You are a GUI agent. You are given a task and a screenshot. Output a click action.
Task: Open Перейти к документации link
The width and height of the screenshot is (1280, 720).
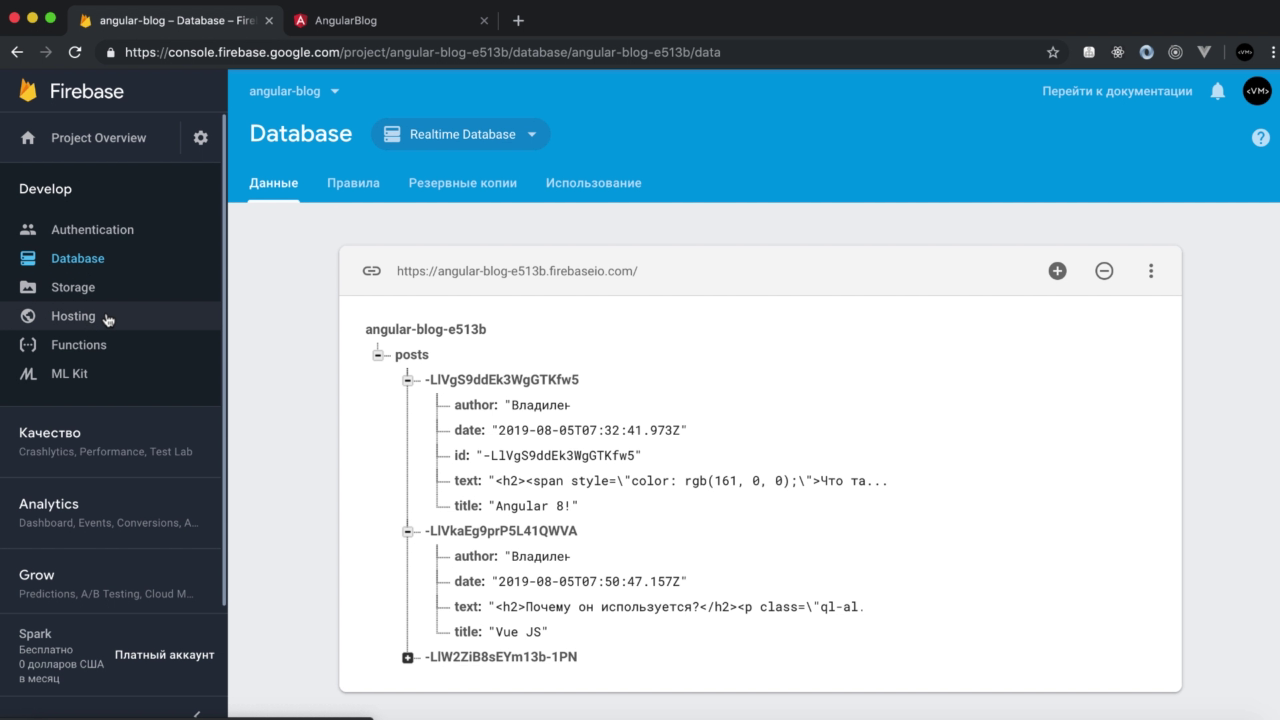coord(1117,91)
